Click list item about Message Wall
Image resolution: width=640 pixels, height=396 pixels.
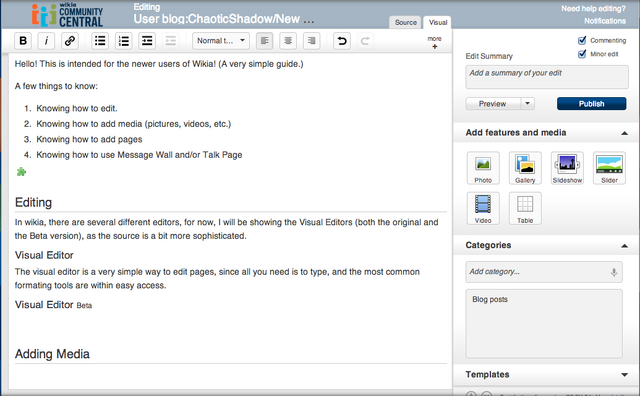click(x=139, y=155)
